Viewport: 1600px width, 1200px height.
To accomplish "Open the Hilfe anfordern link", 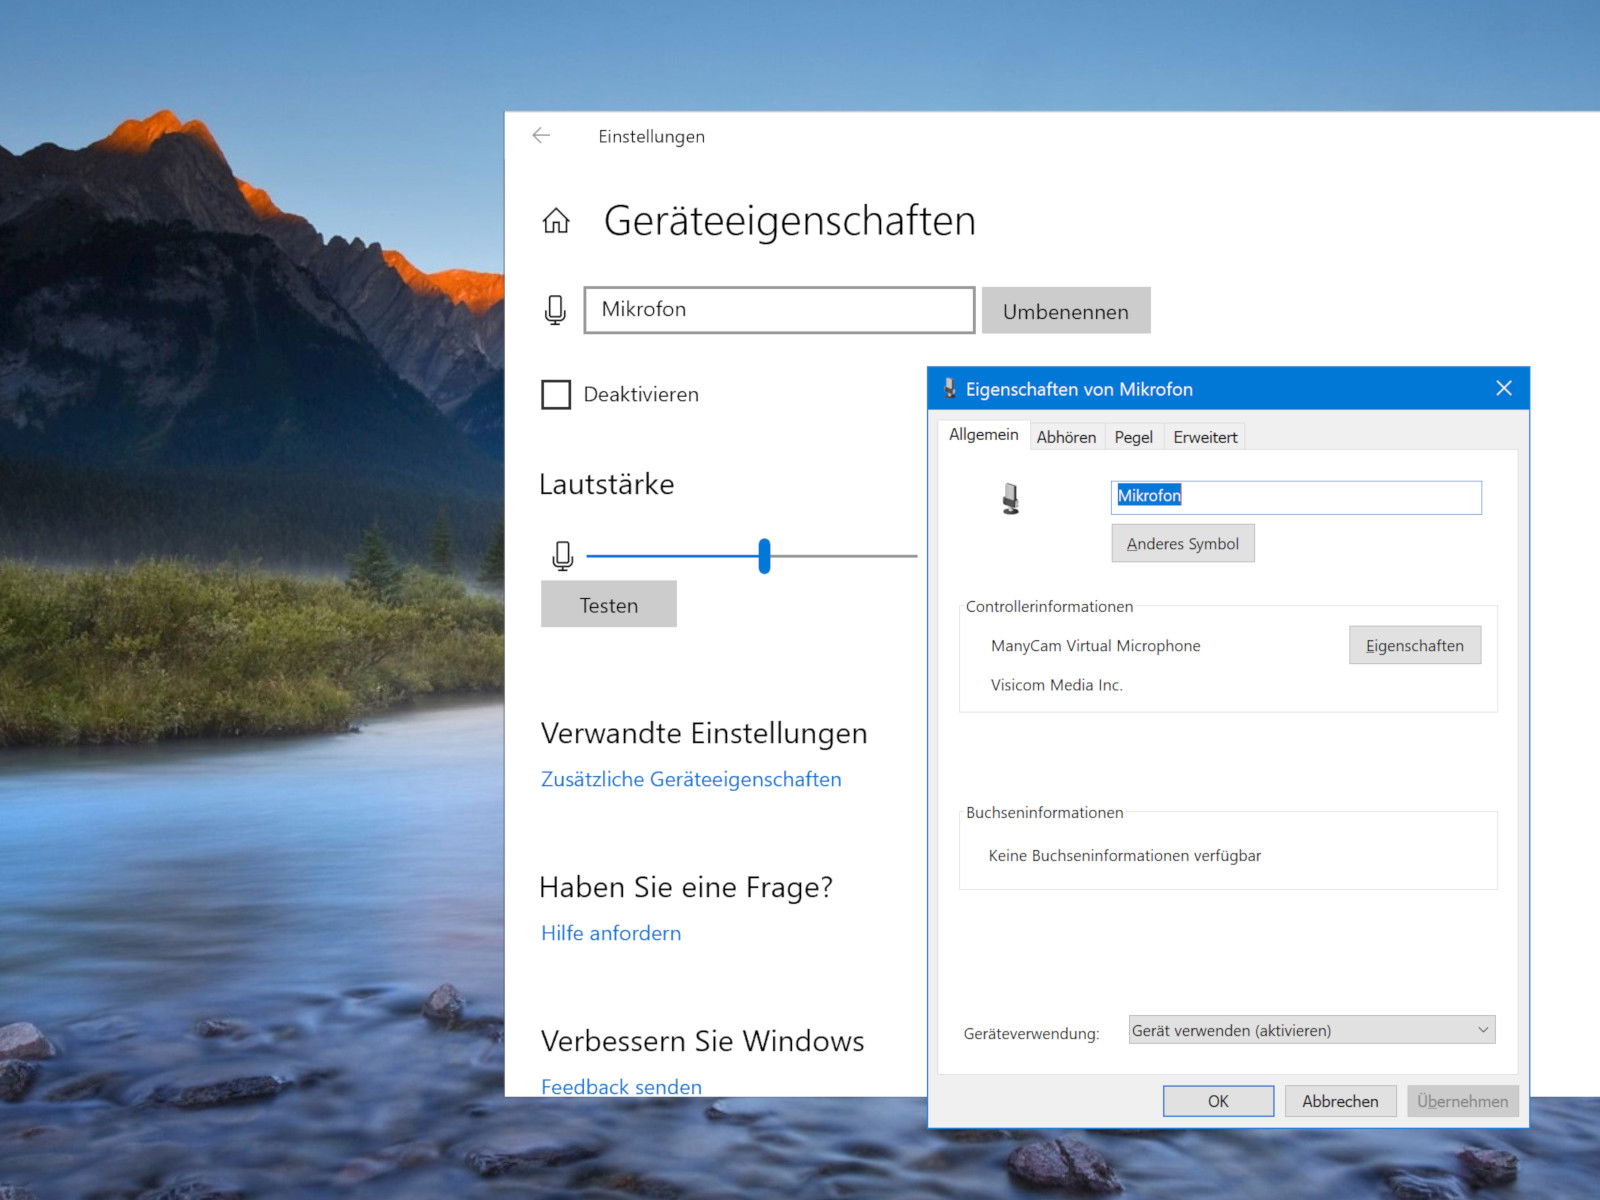I will point(611,933).
